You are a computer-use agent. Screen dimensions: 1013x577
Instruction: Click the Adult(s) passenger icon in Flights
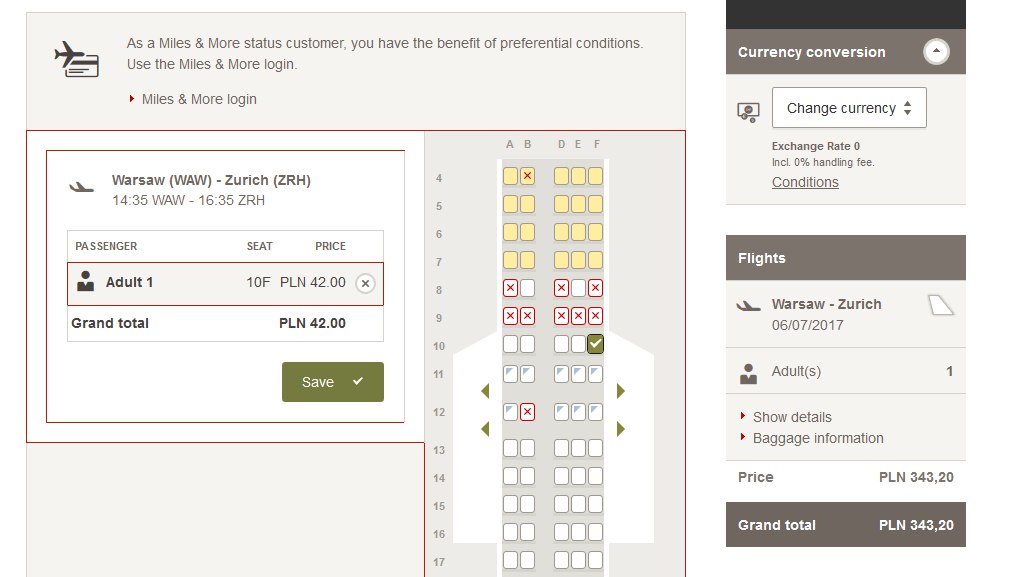pyautogui.click(x=748, y=373)
